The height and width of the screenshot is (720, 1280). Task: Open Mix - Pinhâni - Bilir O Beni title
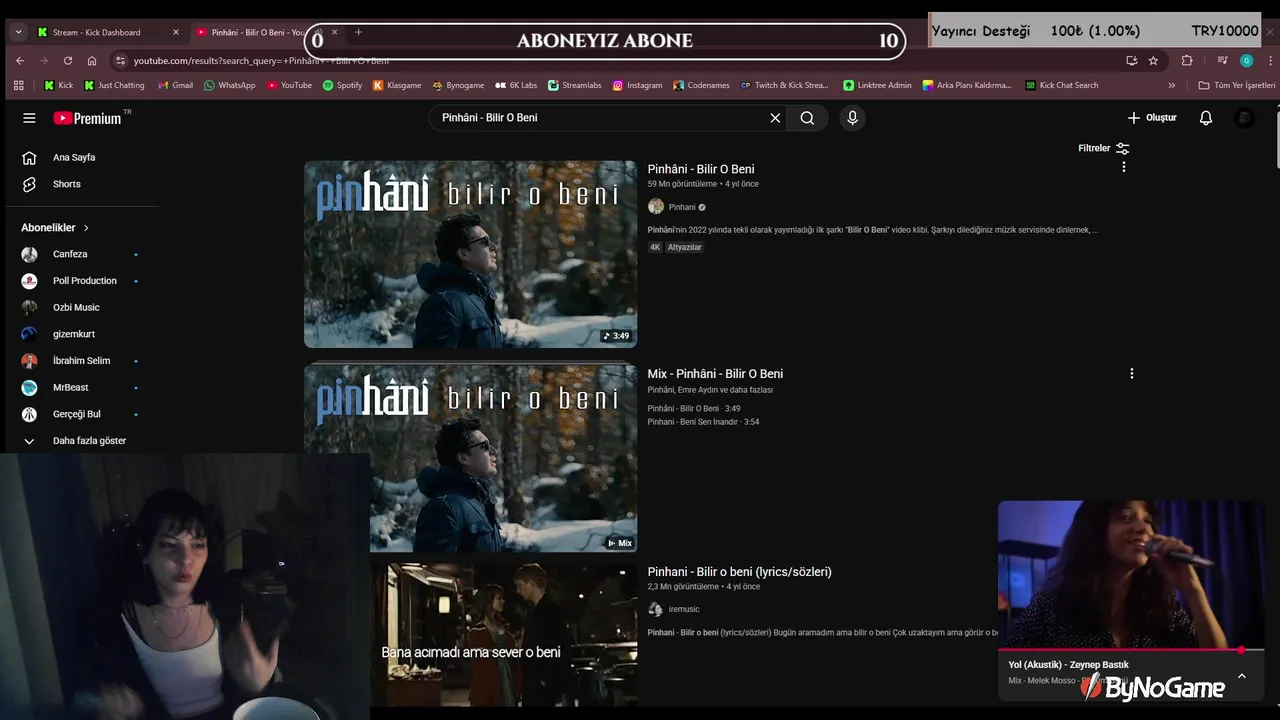point(715,374)
